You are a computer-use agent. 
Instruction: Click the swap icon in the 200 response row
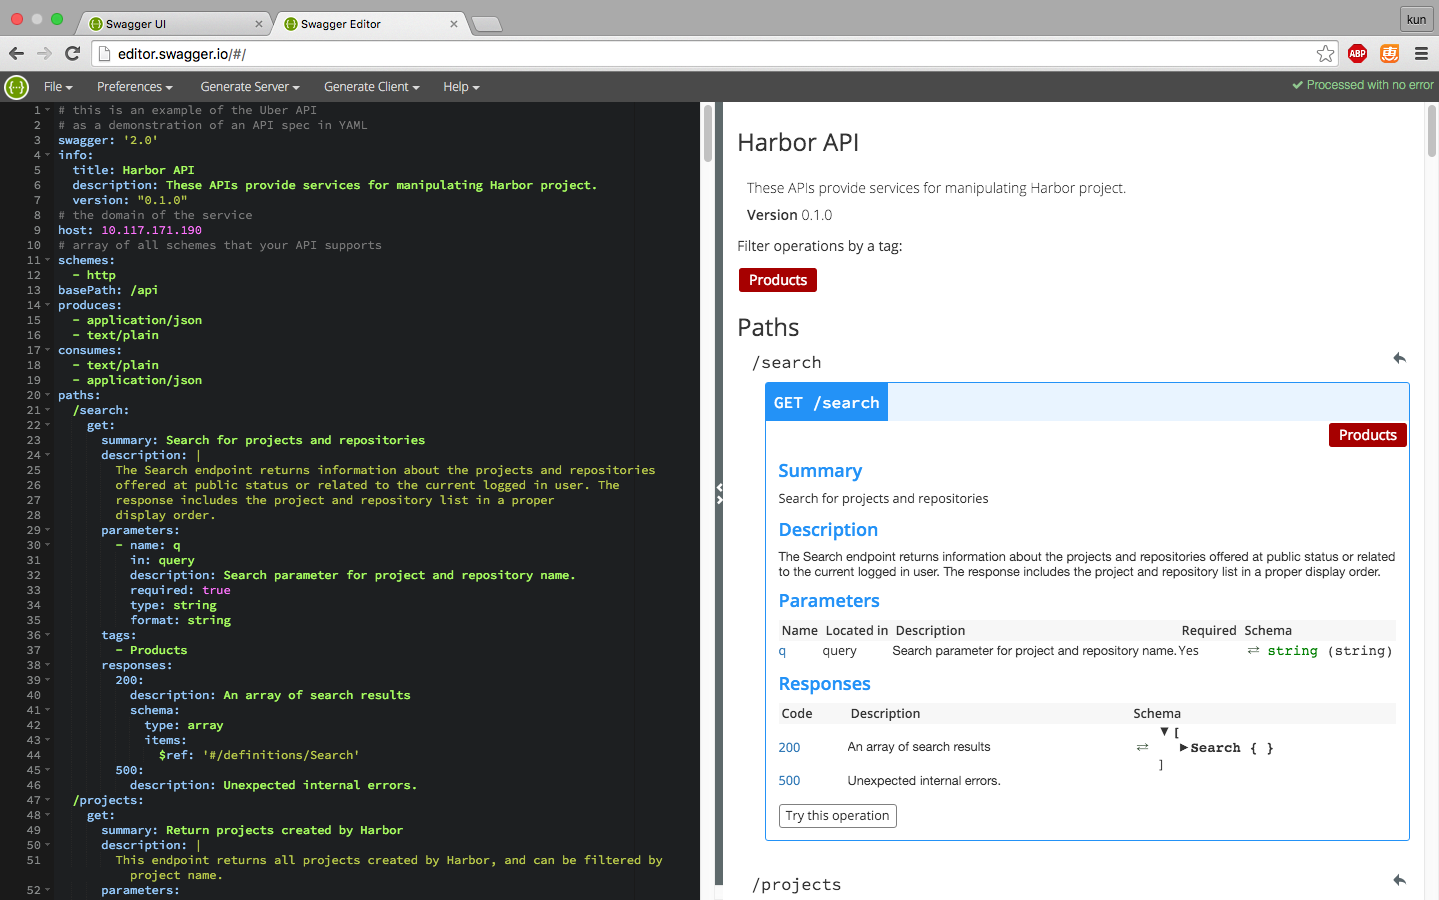click(1142, 747)
